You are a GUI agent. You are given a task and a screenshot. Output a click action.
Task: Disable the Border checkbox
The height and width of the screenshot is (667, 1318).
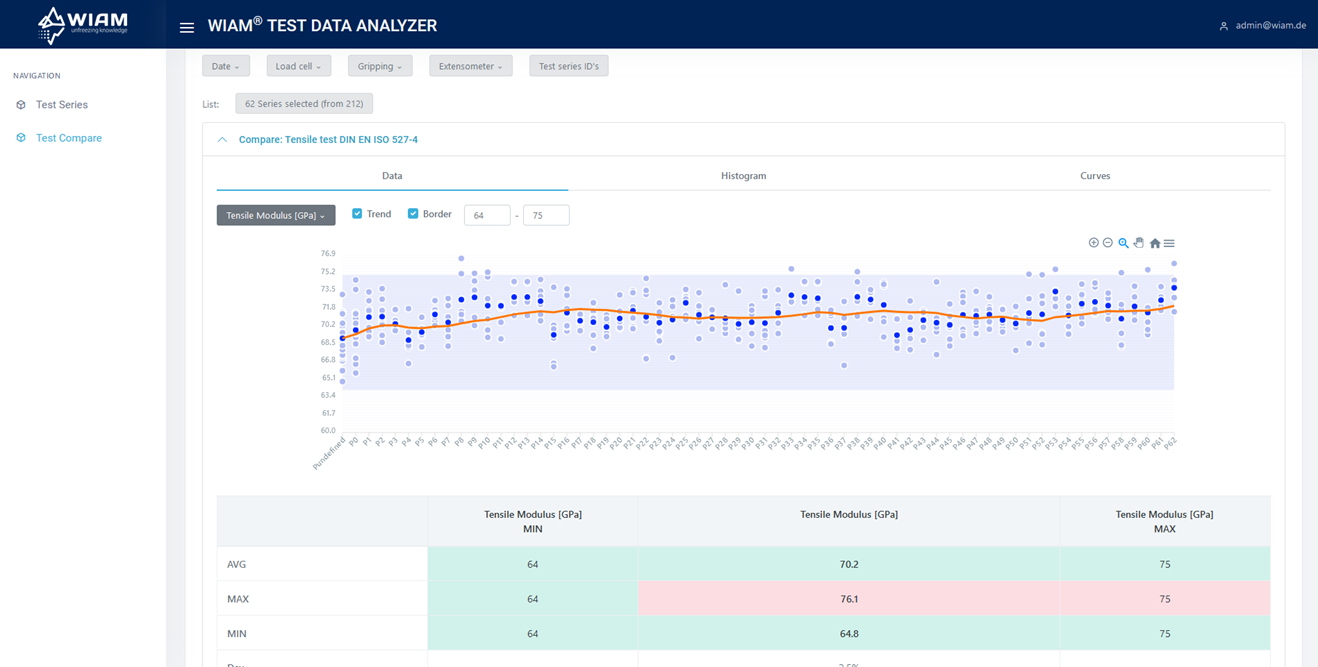tap(413, 214)
